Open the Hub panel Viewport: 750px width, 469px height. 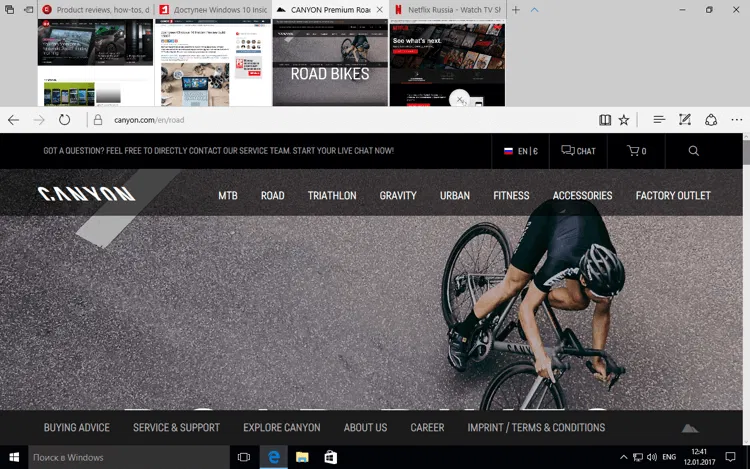659,120
